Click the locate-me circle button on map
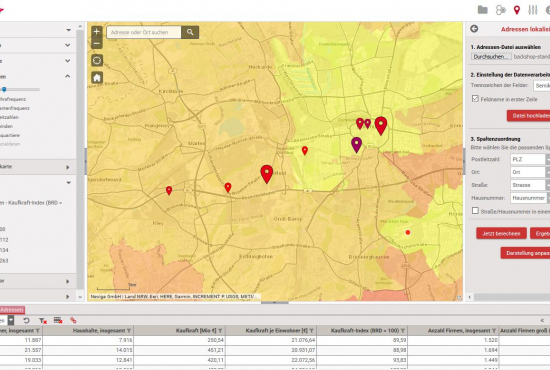The width and height of the screenshot is (550, 370). point(97,60)
